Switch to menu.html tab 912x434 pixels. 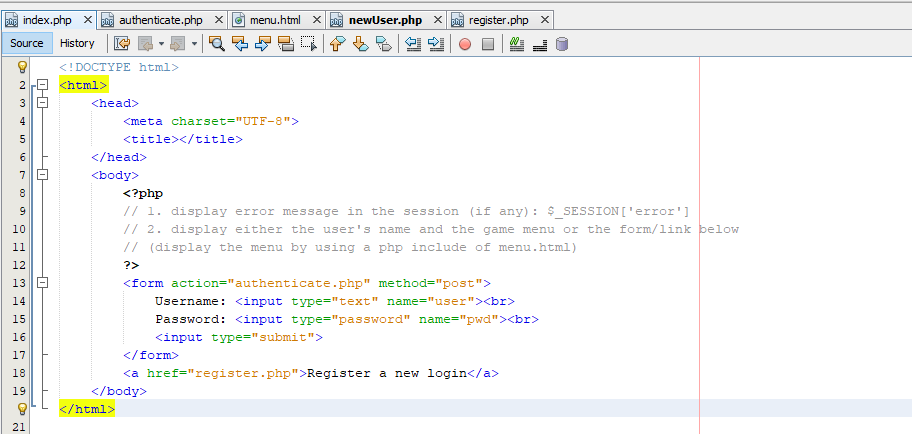point(275,20)
